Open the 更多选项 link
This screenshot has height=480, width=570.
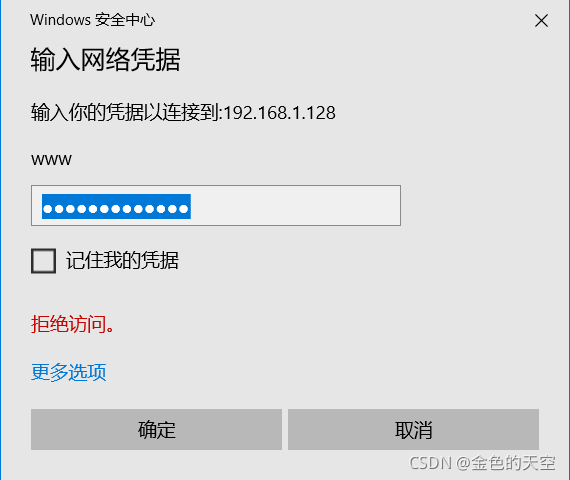pos(69,372)
